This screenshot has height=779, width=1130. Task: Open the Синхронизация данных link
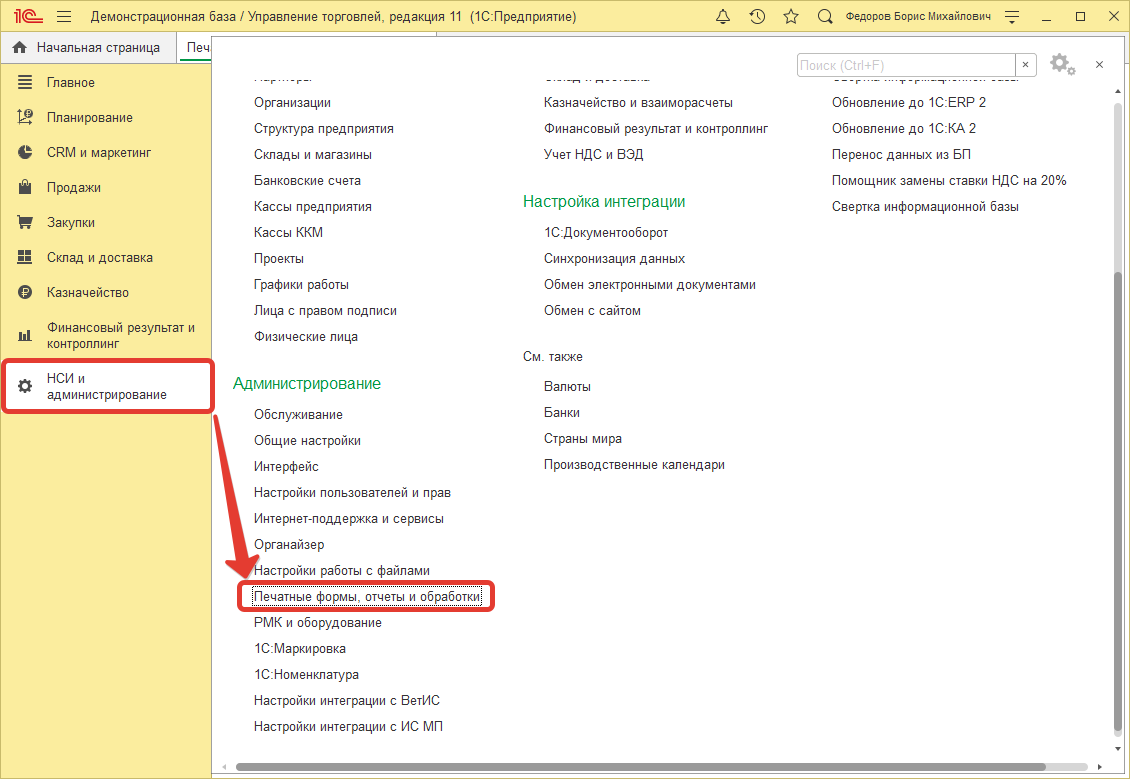pyautogui.click(x=614, y=258)
